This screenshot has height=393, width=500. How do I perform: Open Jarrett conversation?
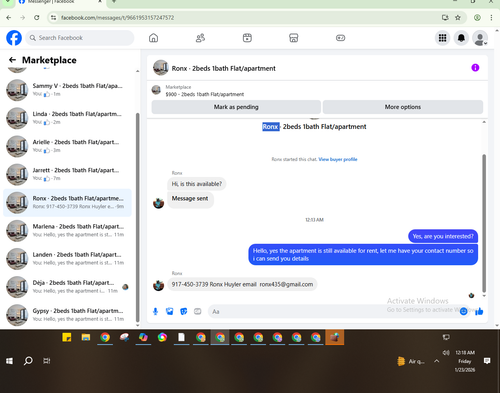point(68,174)
